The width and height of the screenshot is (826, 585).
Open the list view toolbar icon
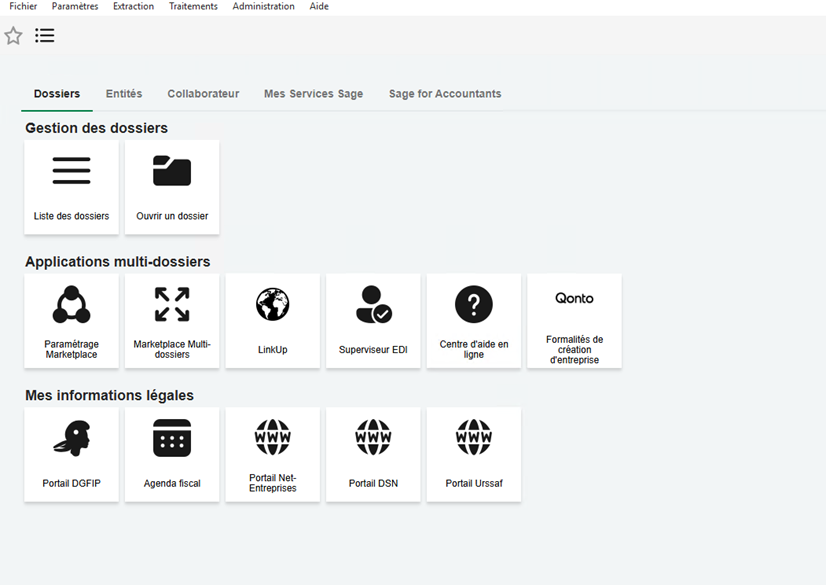(45, 35)
